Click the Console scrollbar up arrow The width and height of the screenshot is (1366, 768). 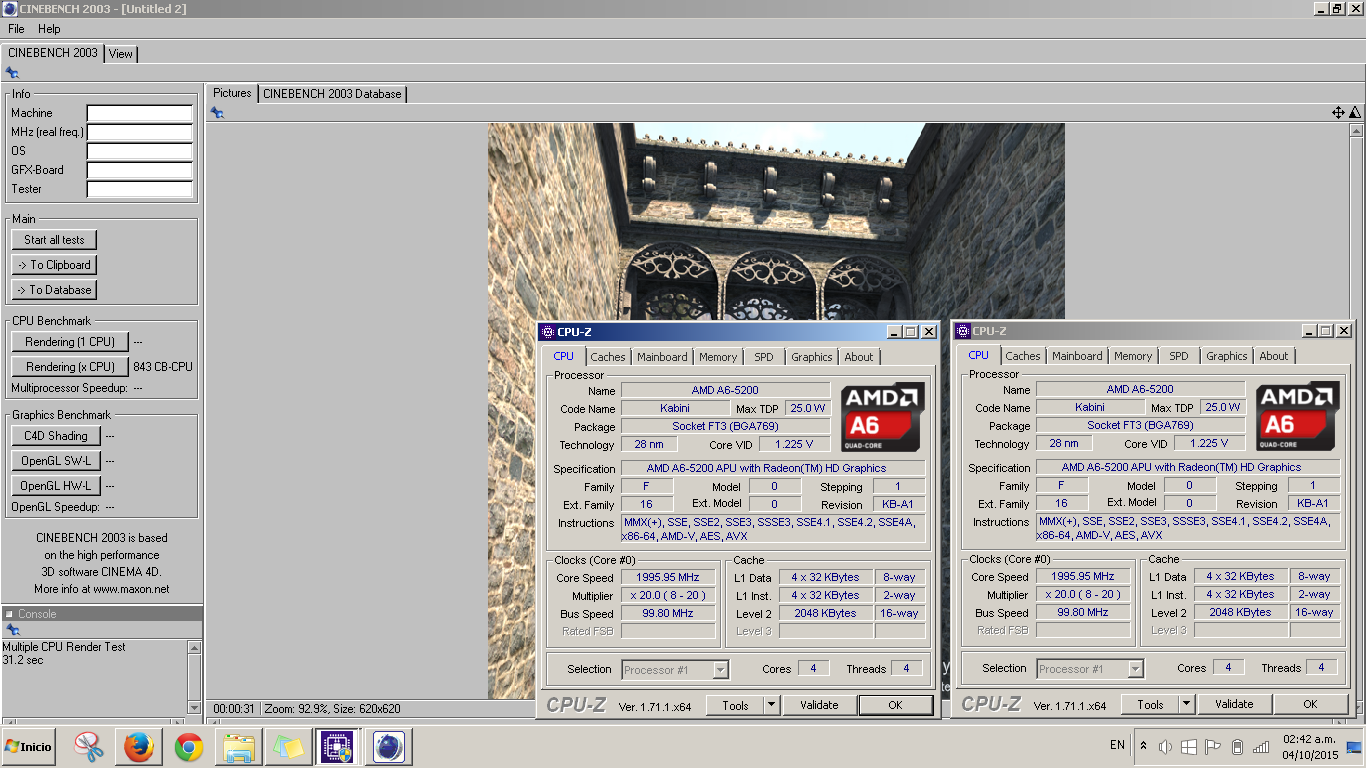194,647
